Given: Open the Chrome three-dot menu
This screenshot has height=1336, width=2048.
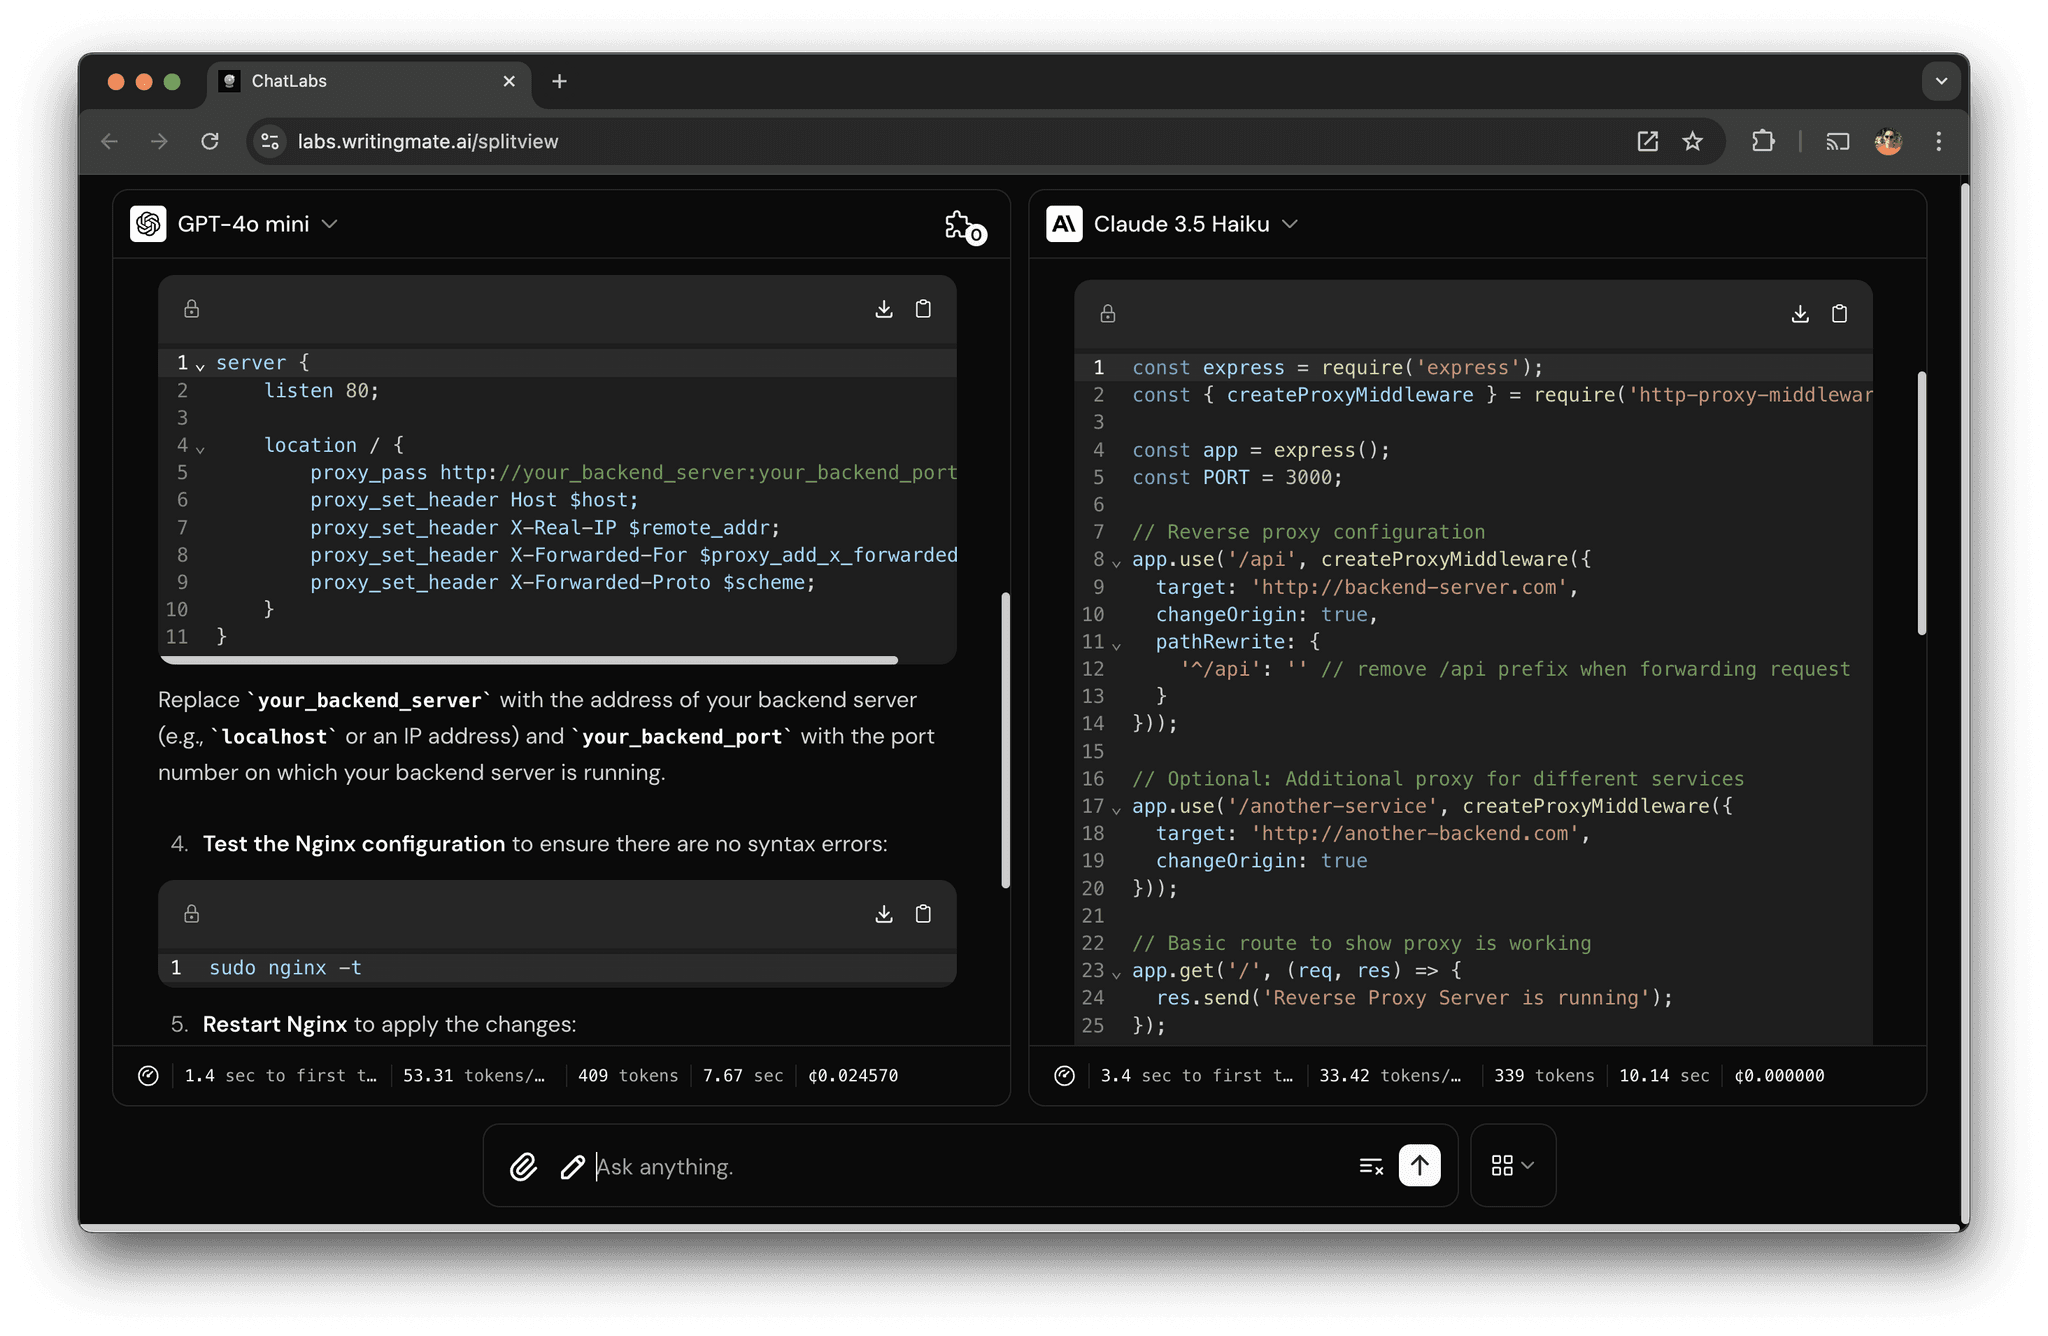Looking at the screenshot, I should 1938,141.
